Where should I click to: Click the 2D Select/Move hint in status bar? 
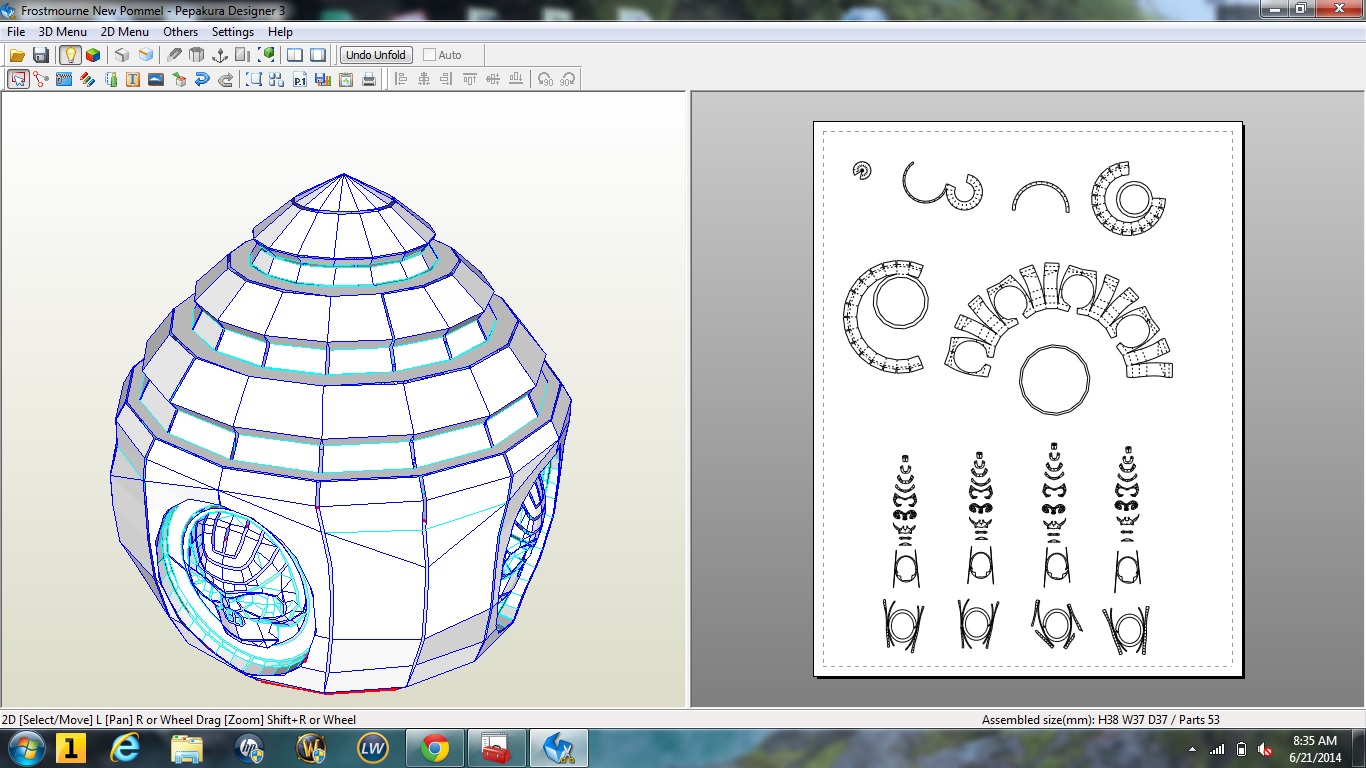click(x=179, y=719)
